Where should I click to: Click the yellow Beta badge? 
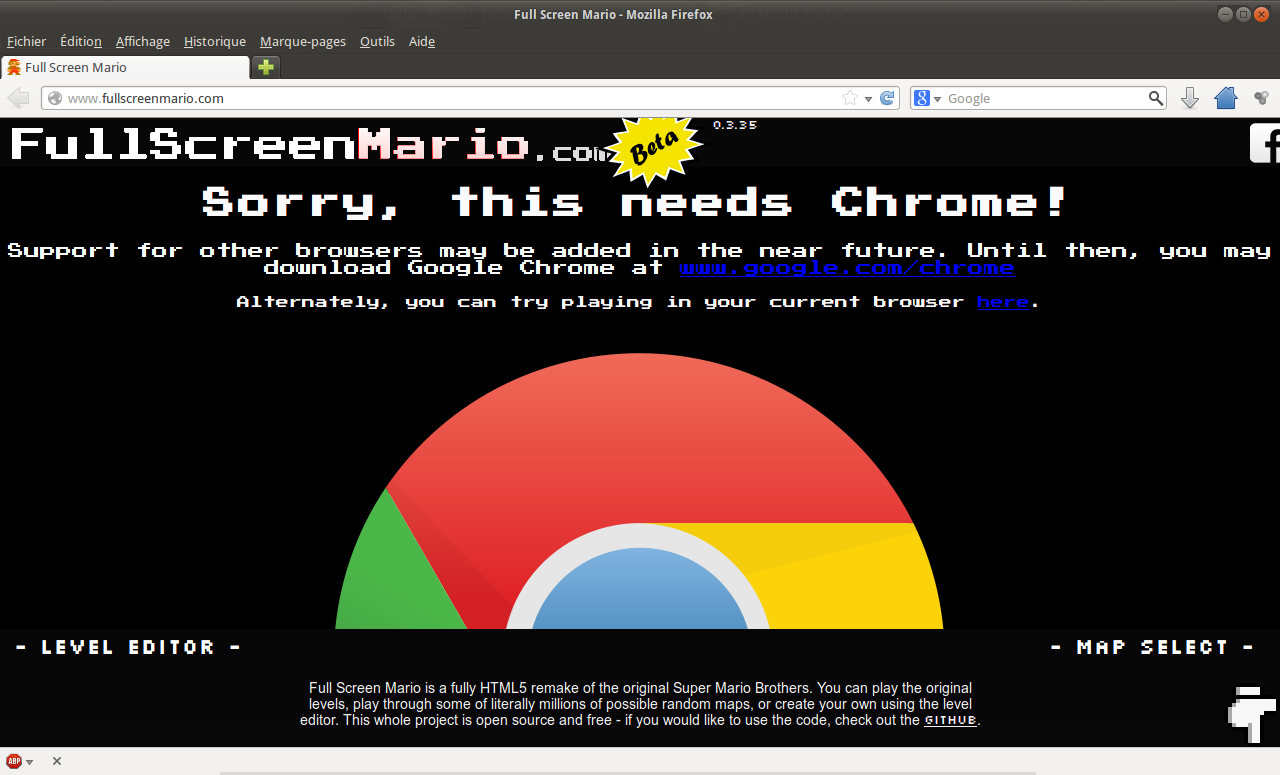pyautogui.click(x=655, y=151)
